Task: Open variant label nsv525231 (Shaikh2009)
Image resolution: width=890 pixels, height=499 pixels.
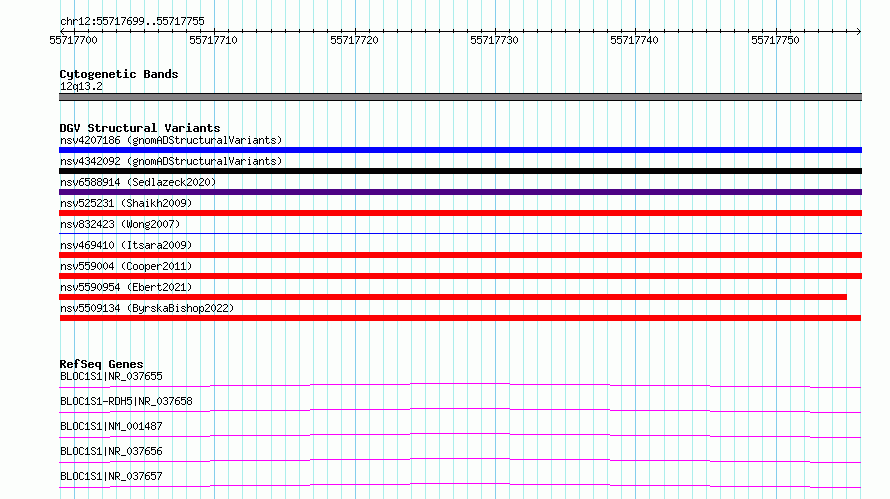Action: coord(126,203)
